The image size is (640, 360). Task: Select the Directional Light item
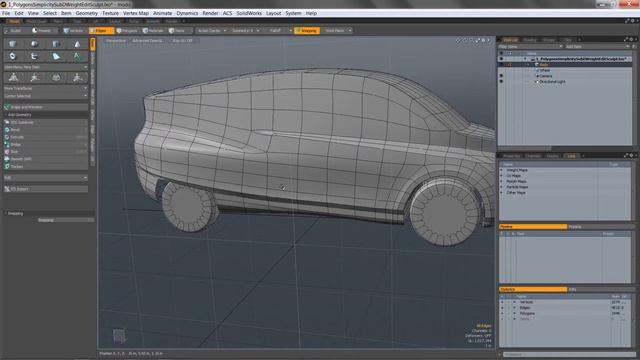(x=551, y=82)
